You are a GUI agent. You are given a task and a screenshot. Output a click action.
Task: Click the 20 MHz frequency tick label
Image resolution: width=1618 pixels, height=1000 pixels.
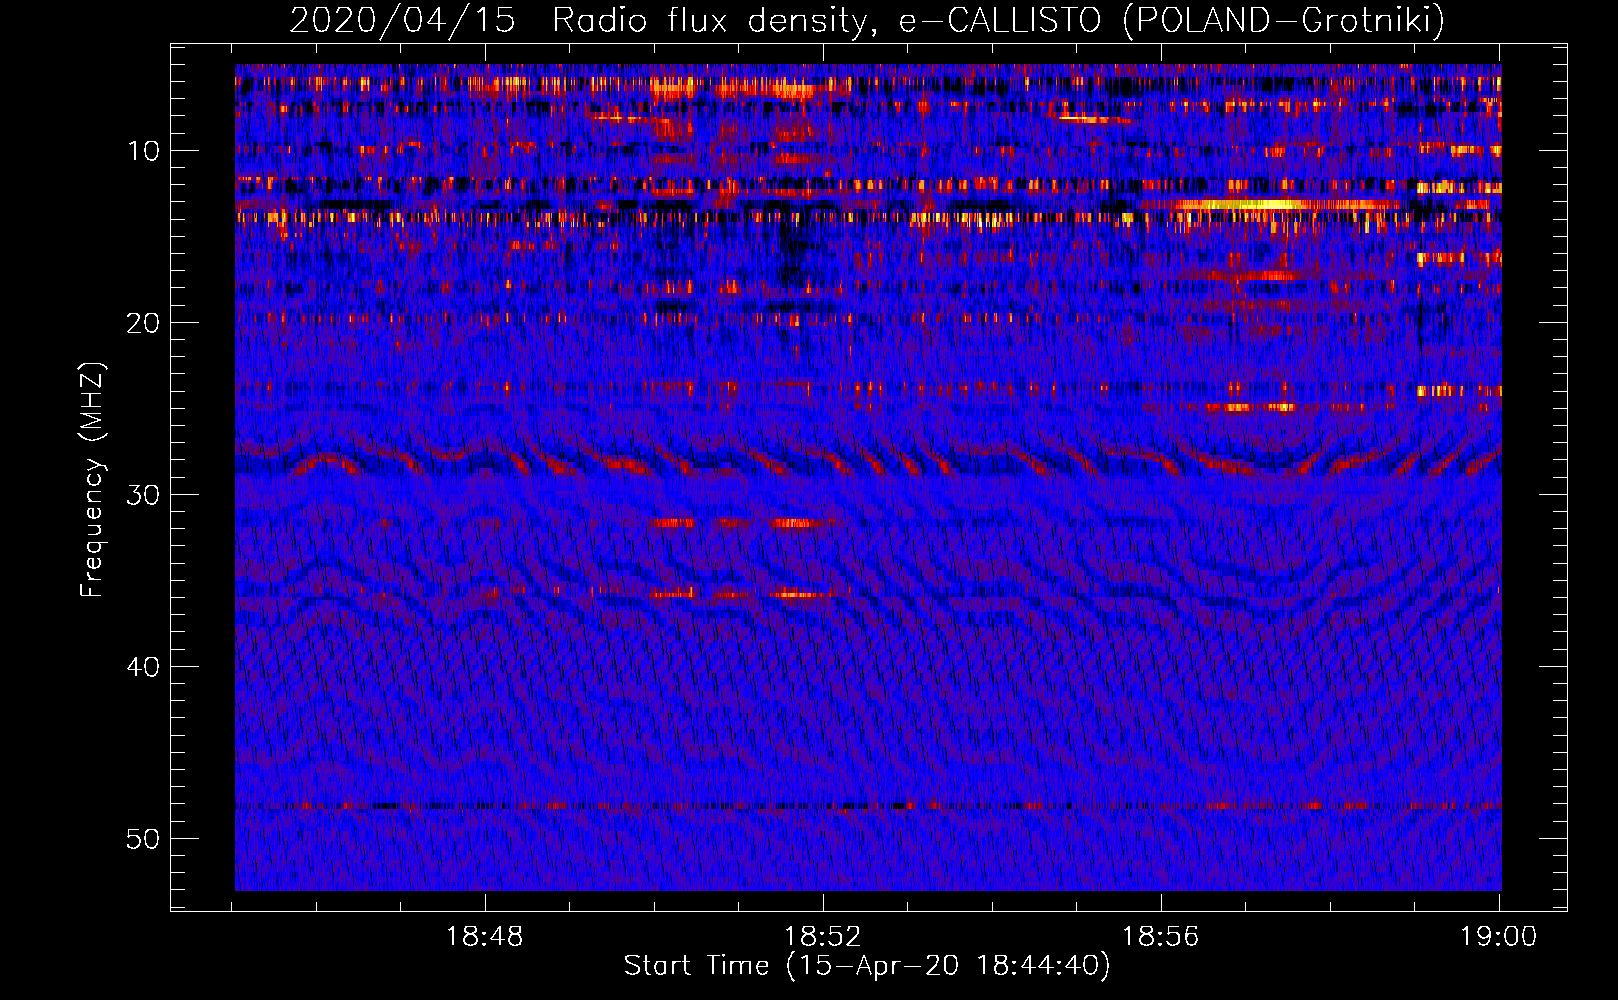click(x=144, y=323)
